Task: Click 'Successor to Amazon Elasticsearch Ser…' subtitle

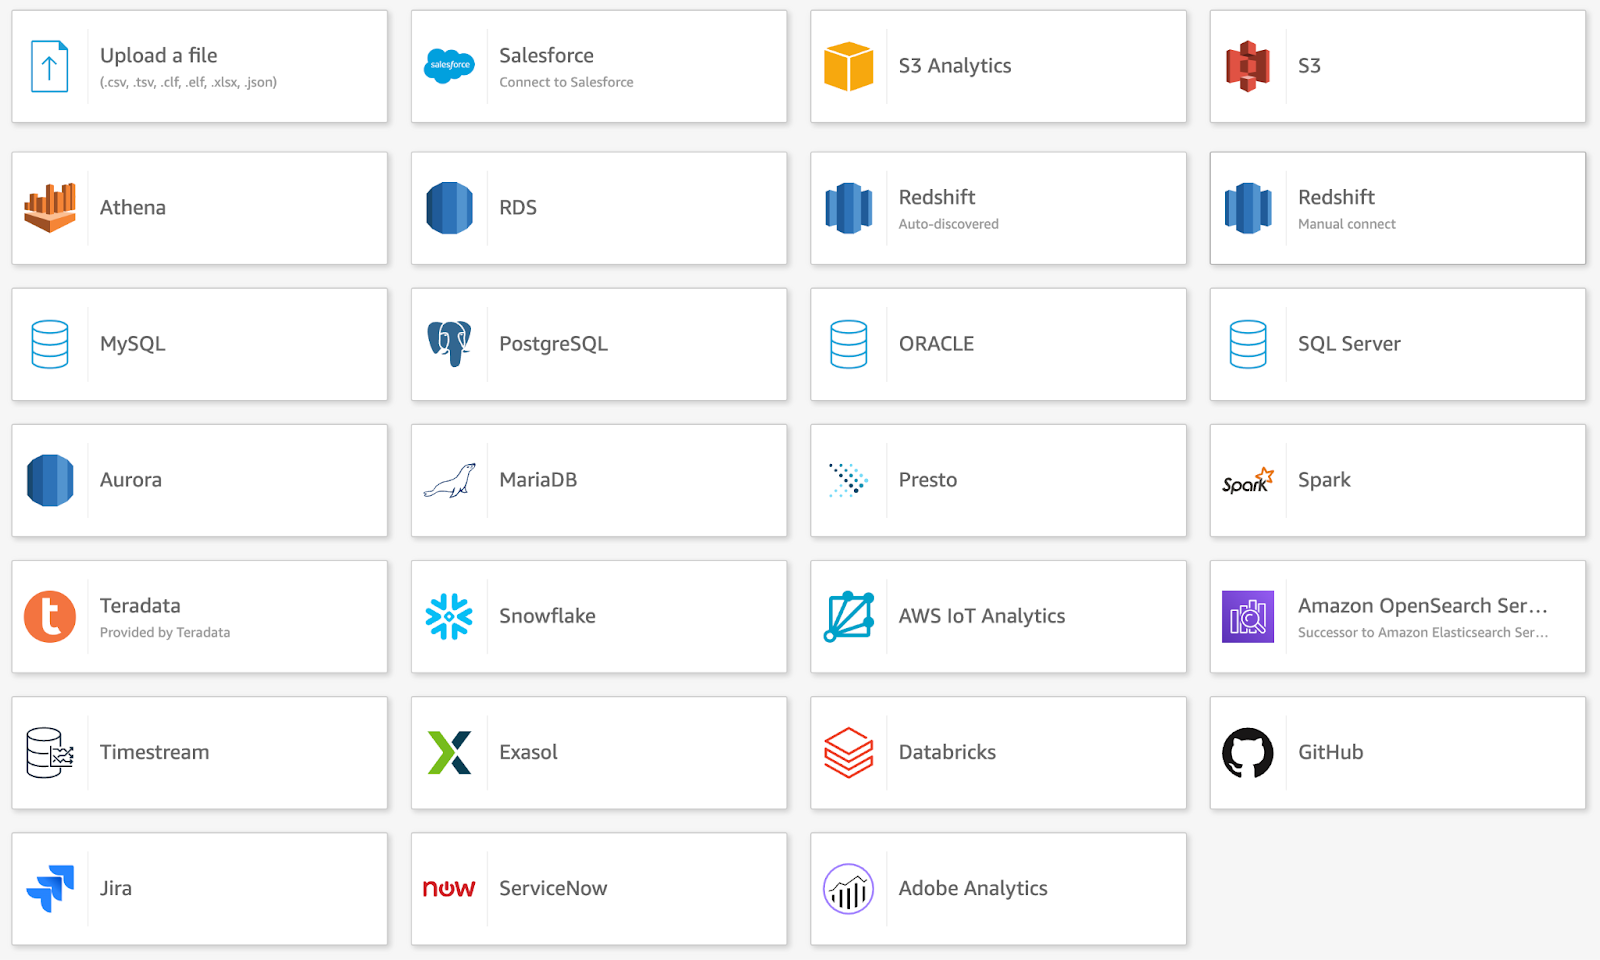Action: point(1423,632)
